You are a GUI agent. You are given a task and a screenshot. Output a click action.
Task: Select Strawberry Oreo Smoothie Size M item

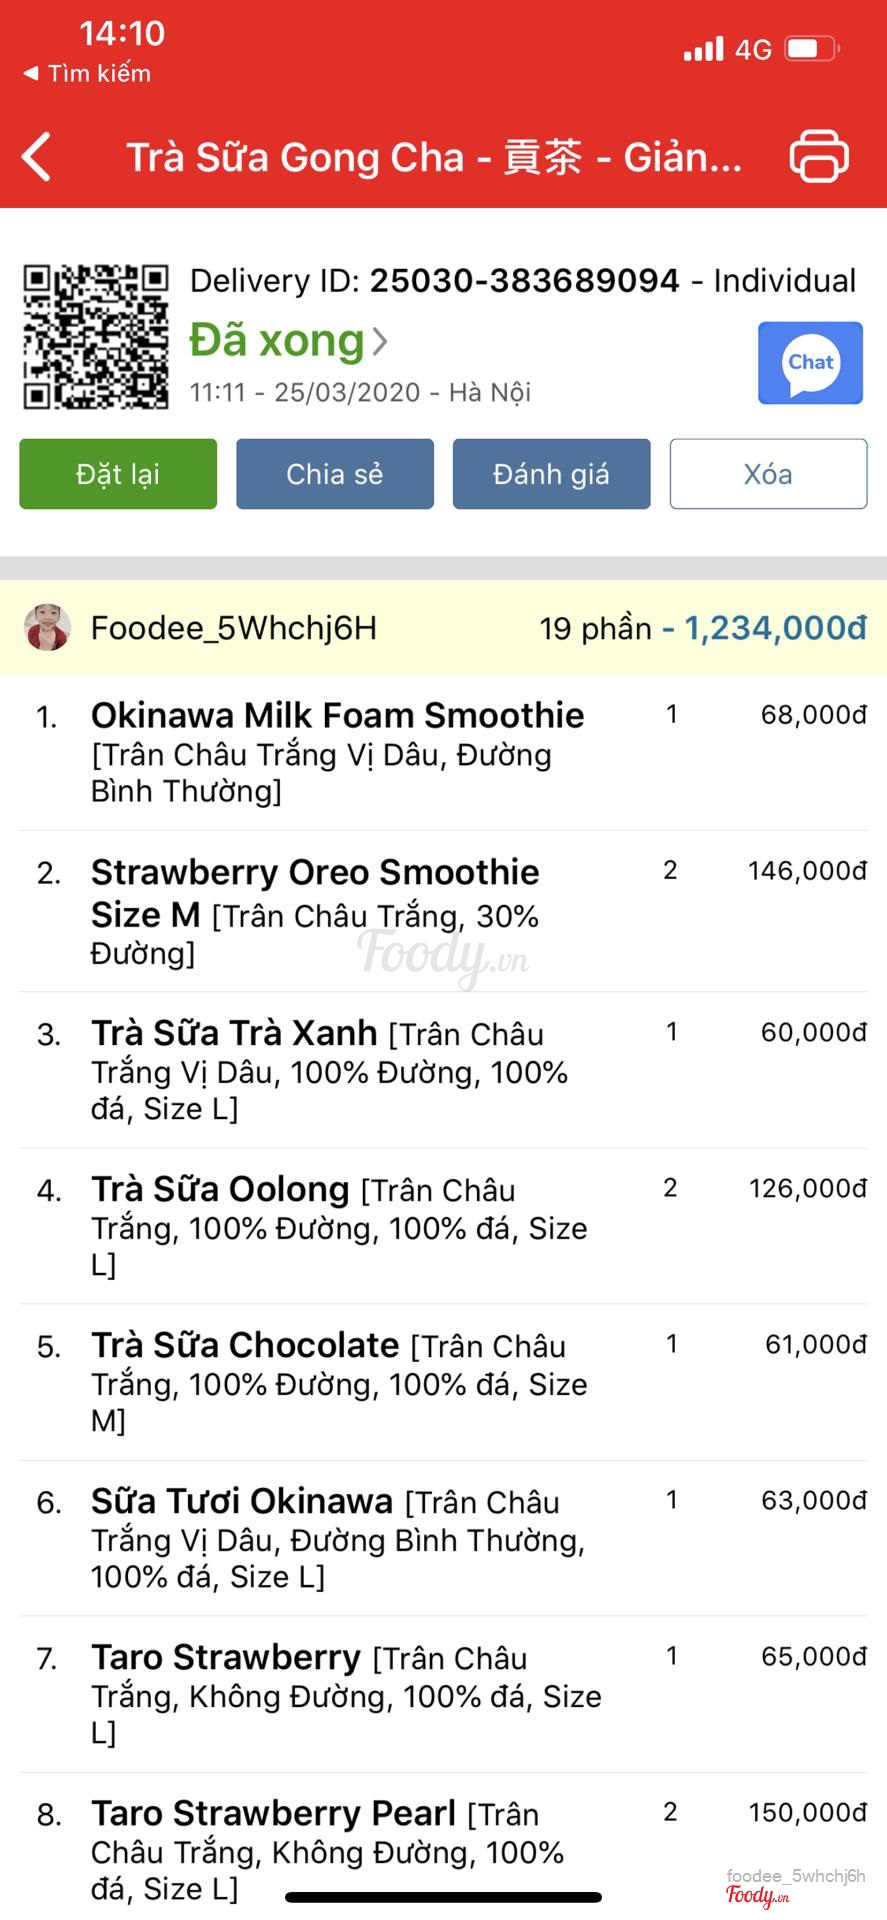pos(315,892)
